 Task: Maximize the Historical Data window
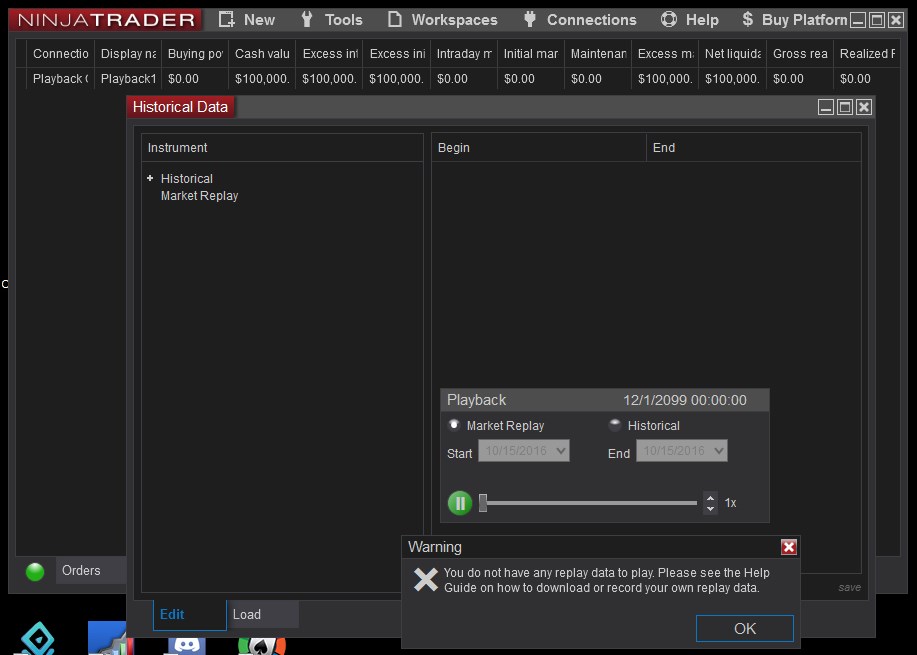coord(845,107)
